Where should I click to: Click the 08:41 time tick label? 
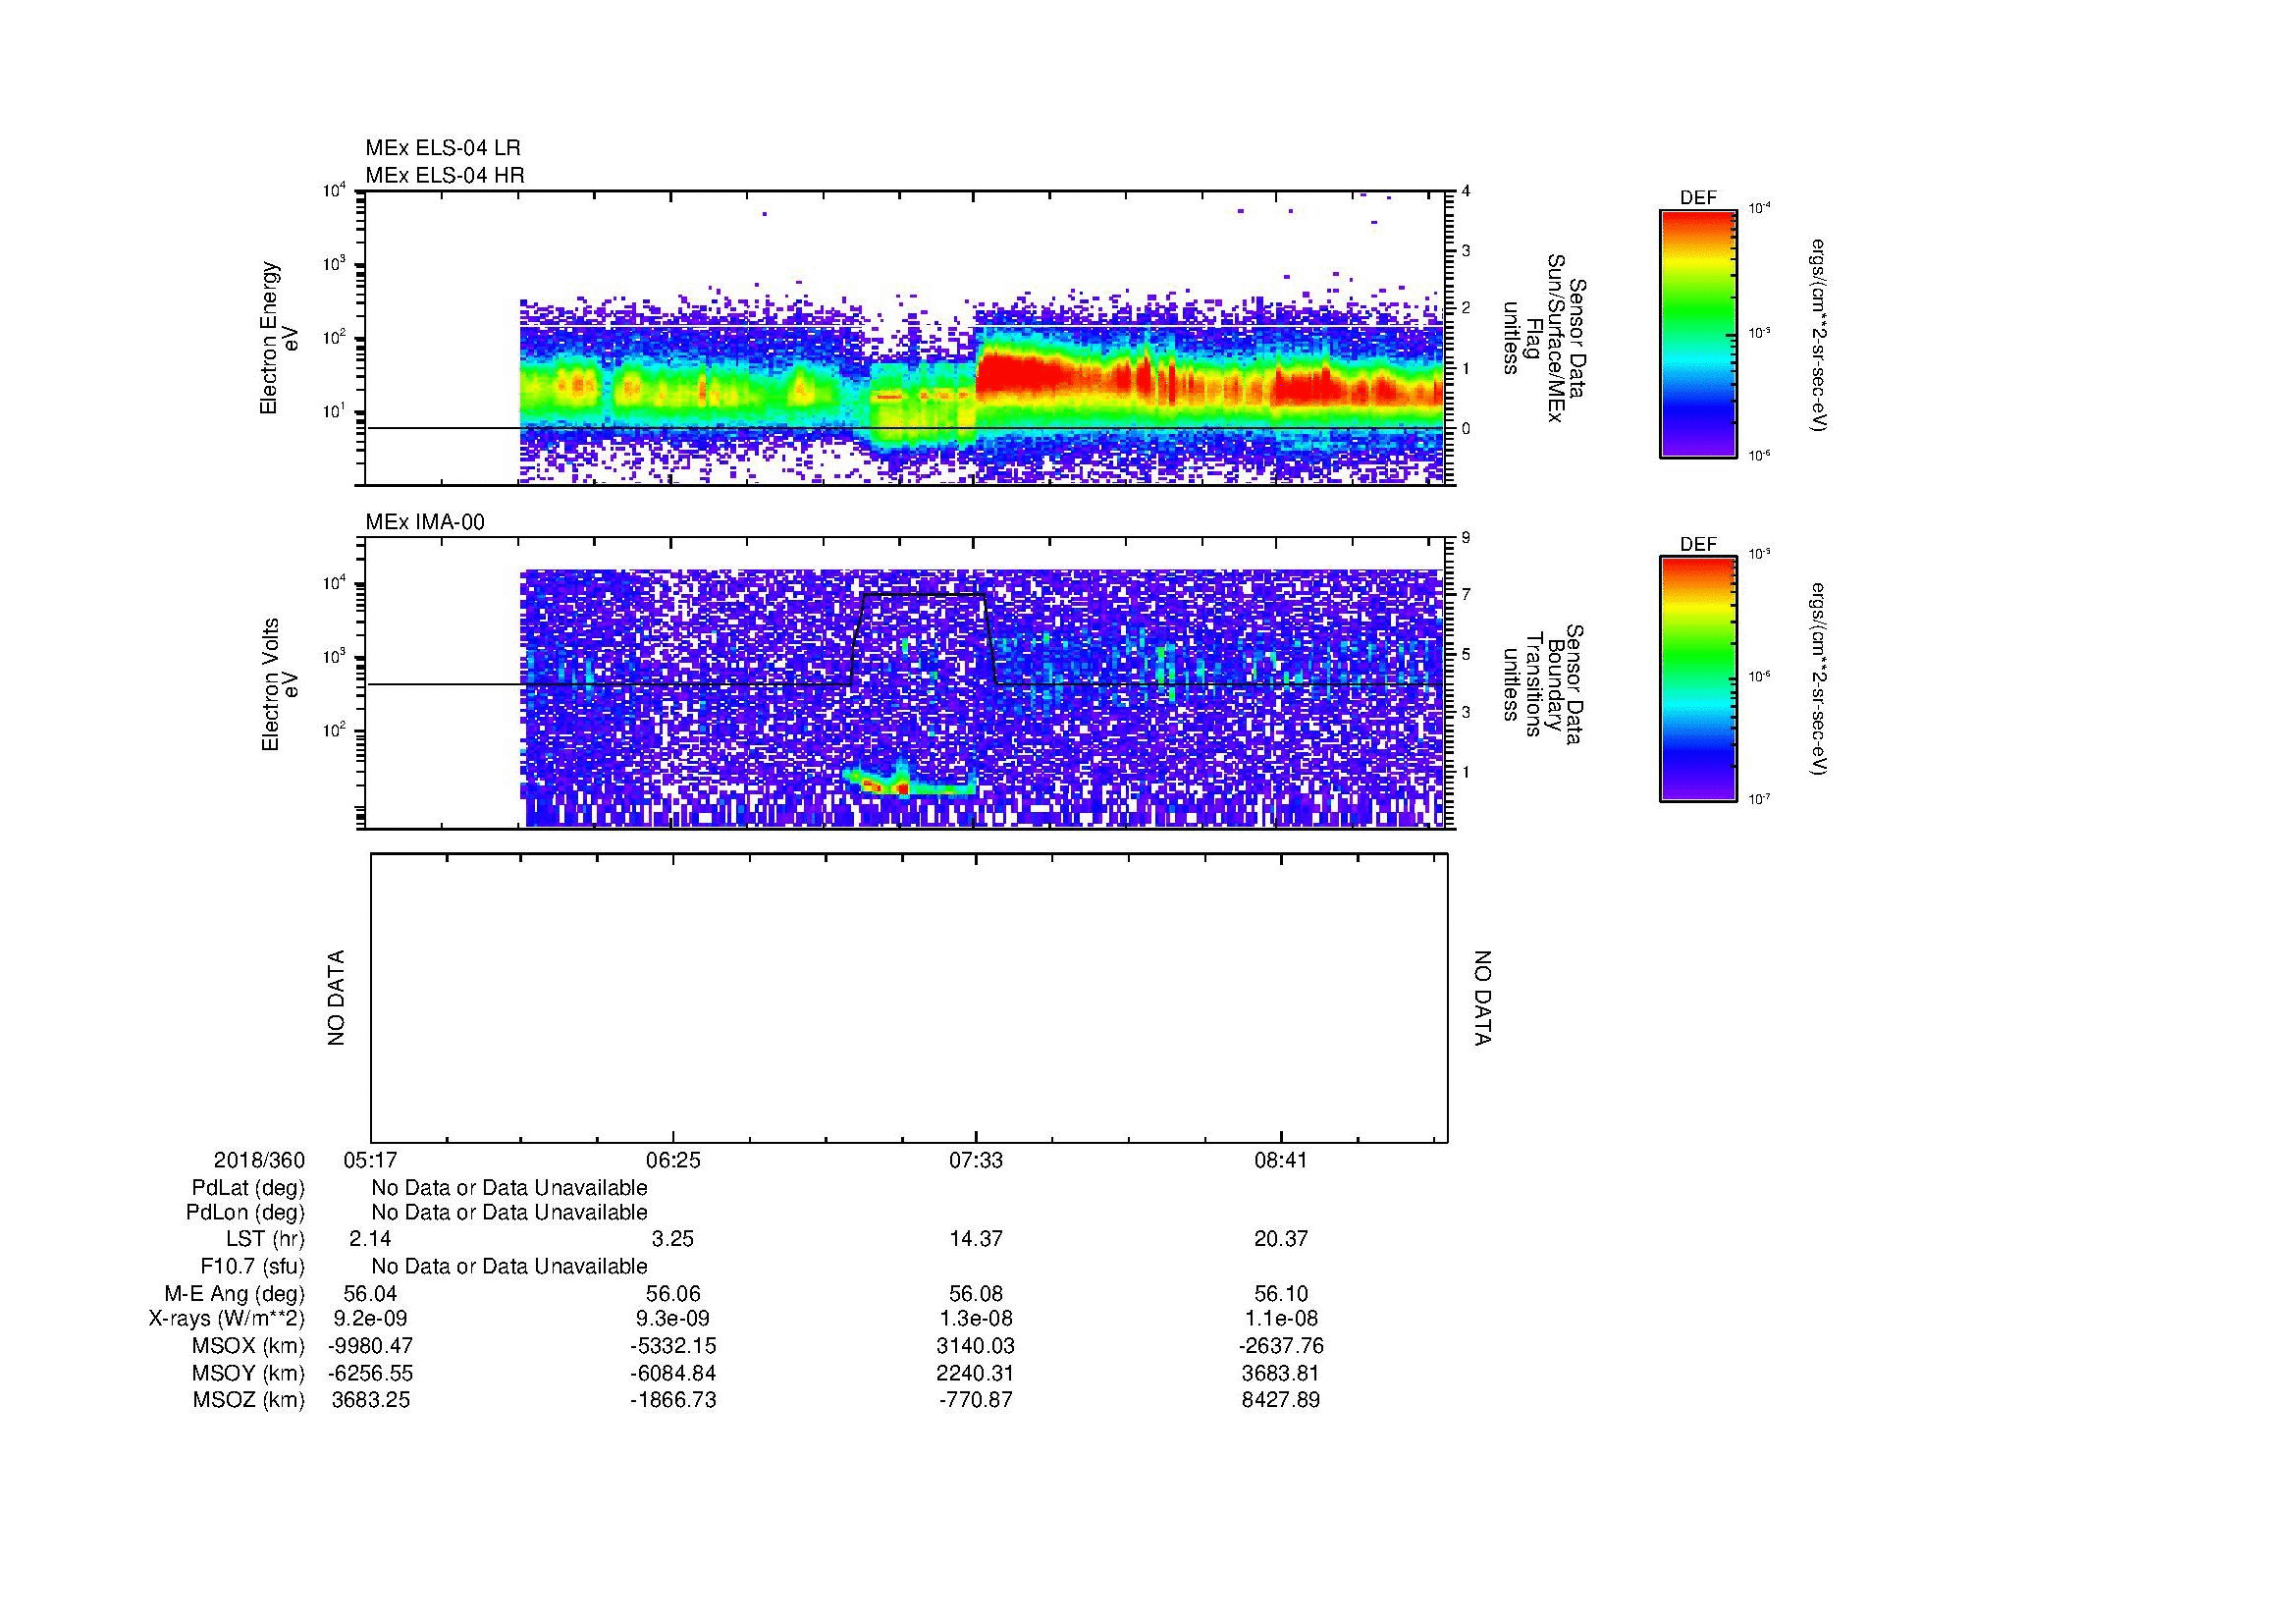1281,1160
